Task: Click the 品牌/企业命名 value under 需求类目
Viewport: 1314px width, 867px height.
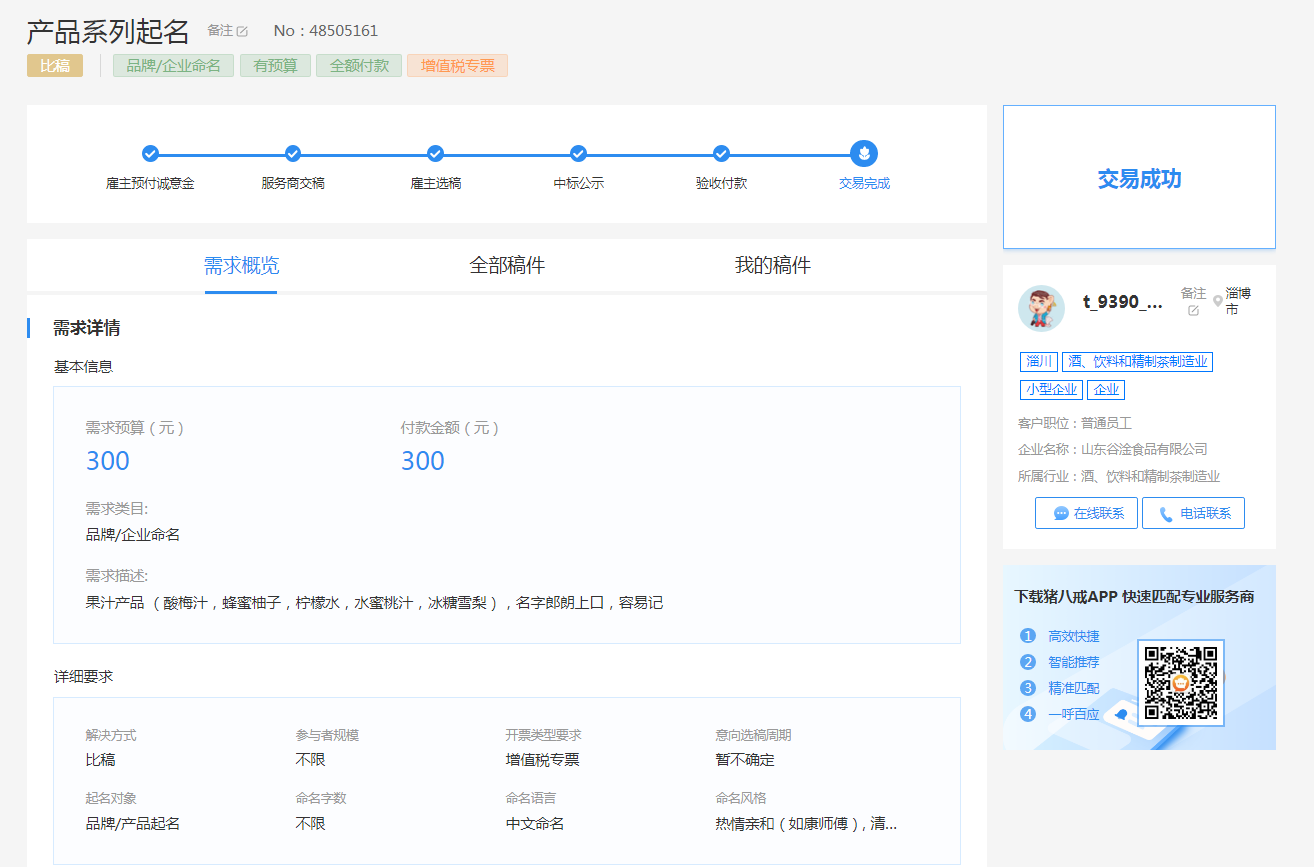Action: click(x=133, y=535)
